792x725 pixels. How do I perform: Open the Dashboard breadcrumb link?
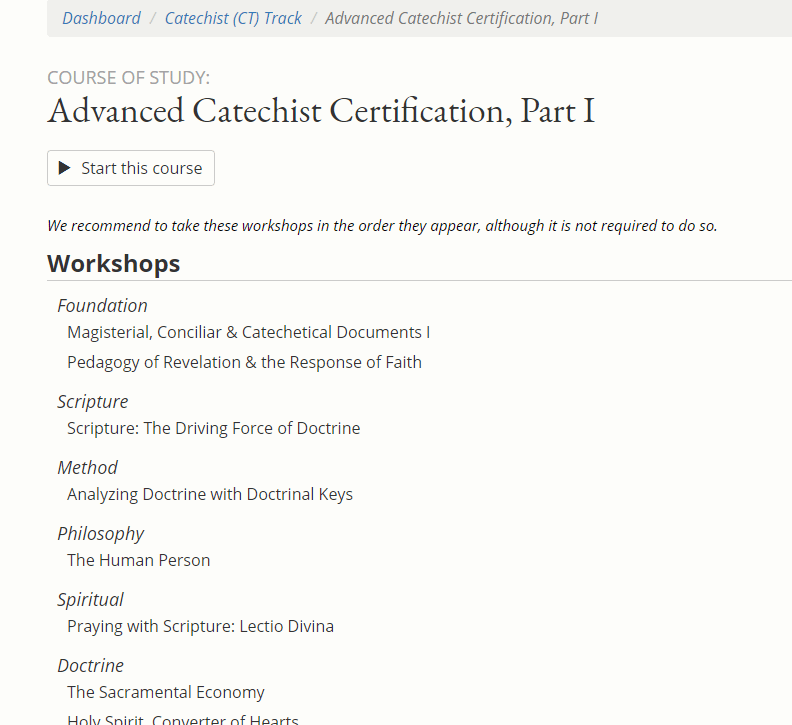[101, 18]
